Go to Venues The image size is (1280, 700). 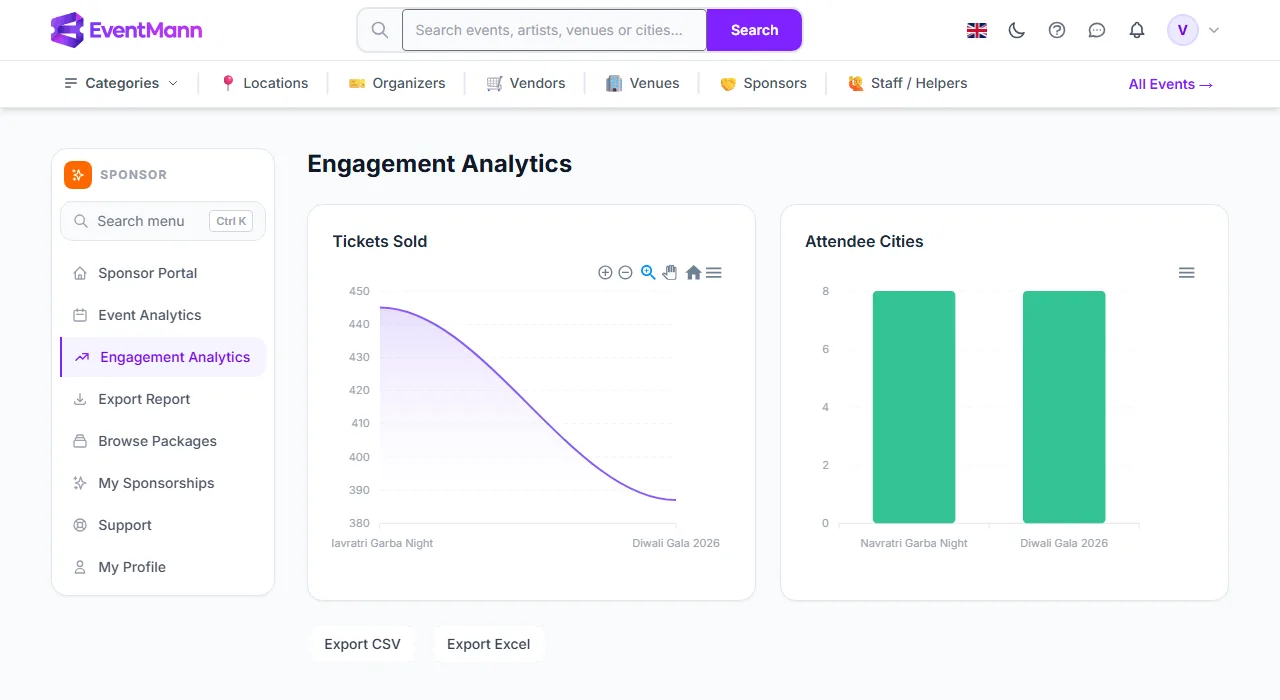643,83
